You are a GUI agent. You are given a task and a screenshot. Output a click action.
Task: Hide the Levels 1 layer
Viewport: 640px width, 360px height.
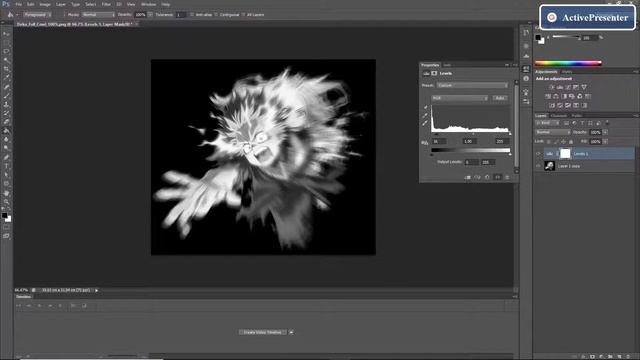[x=538, y=154]
